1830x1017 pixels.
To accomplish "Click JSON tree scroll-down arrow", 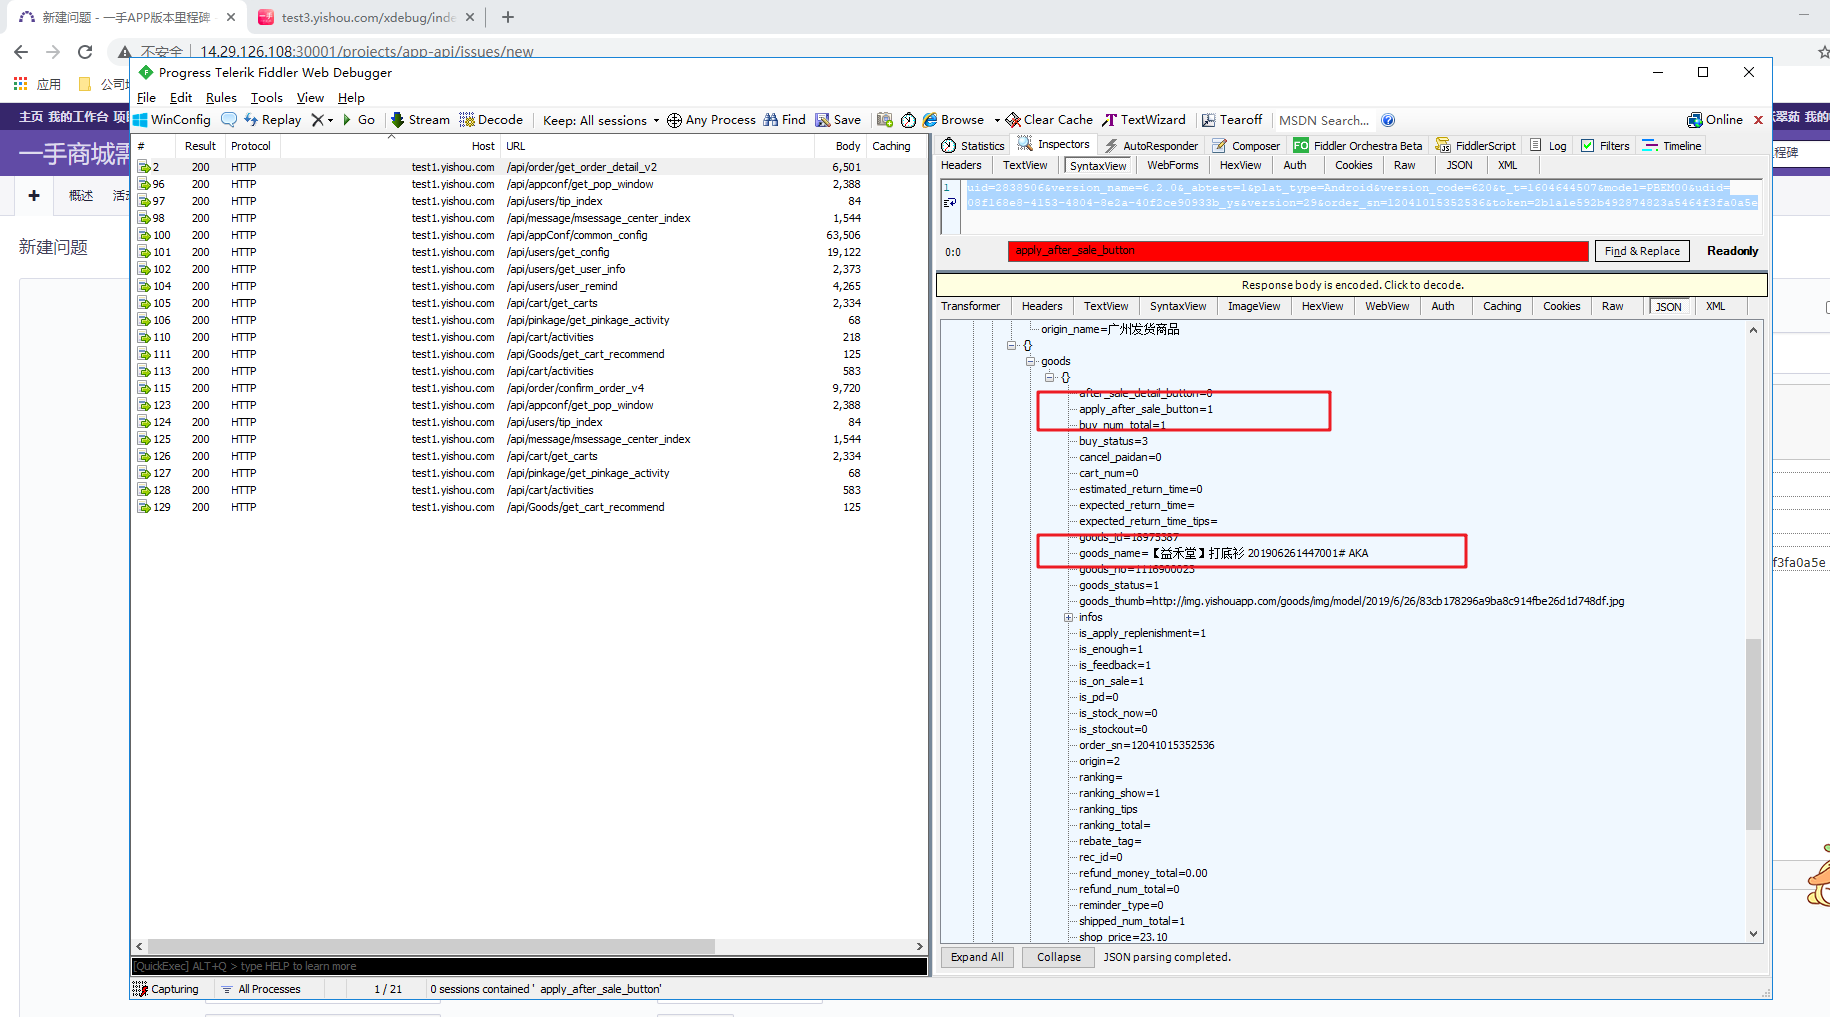I will tap(1753, 934).
